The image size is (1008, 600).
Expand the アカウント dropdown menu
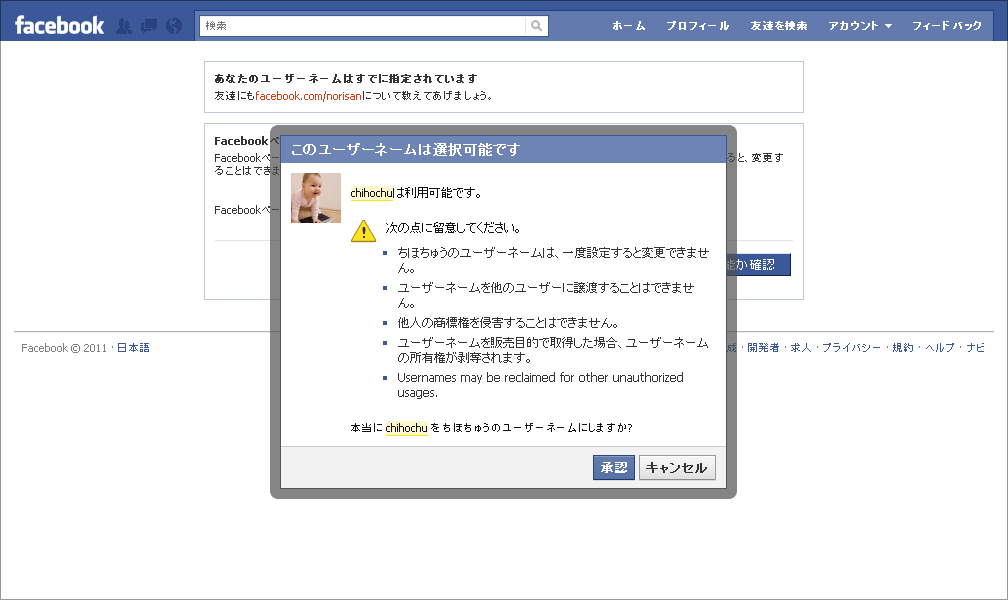click(860, 26)
